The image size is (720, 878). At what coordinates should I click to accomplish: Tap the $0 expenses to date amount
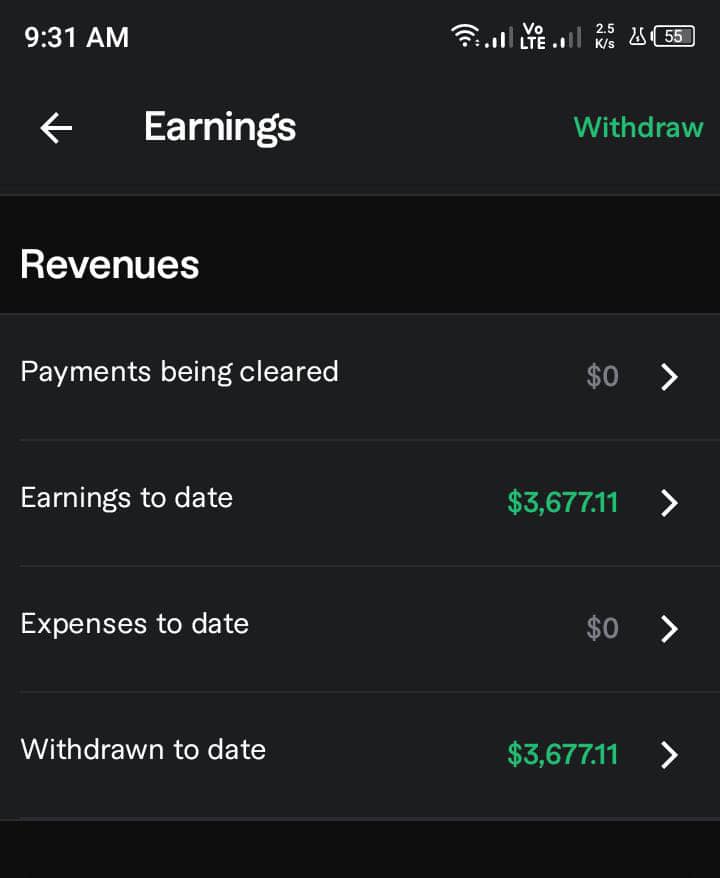tap(602, 629)
